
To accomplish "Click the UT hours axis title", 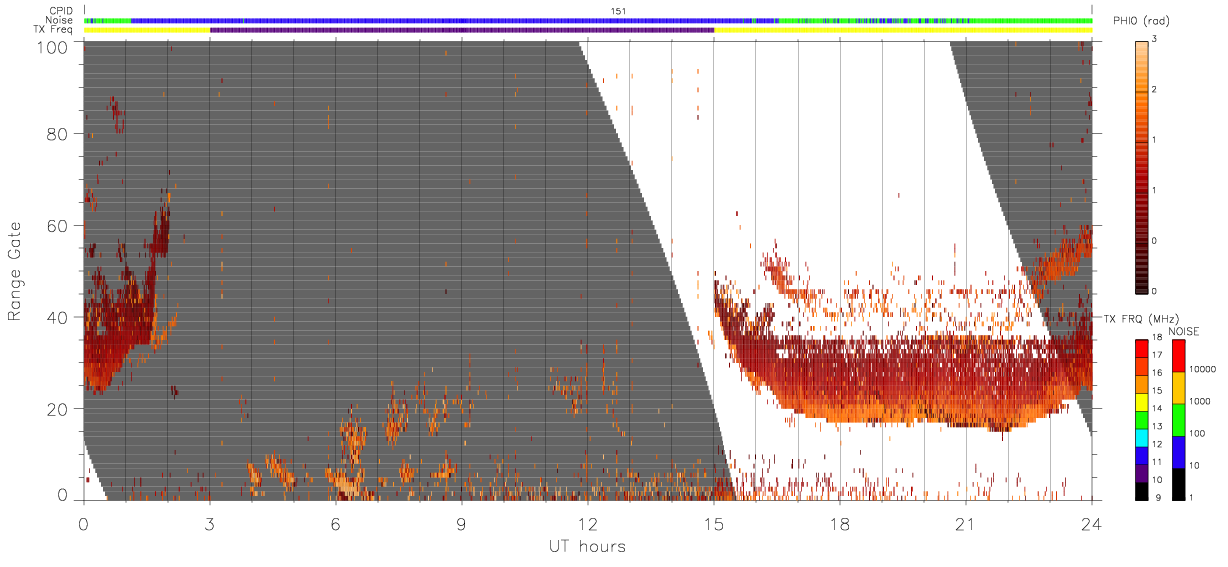I will [587, 546].
